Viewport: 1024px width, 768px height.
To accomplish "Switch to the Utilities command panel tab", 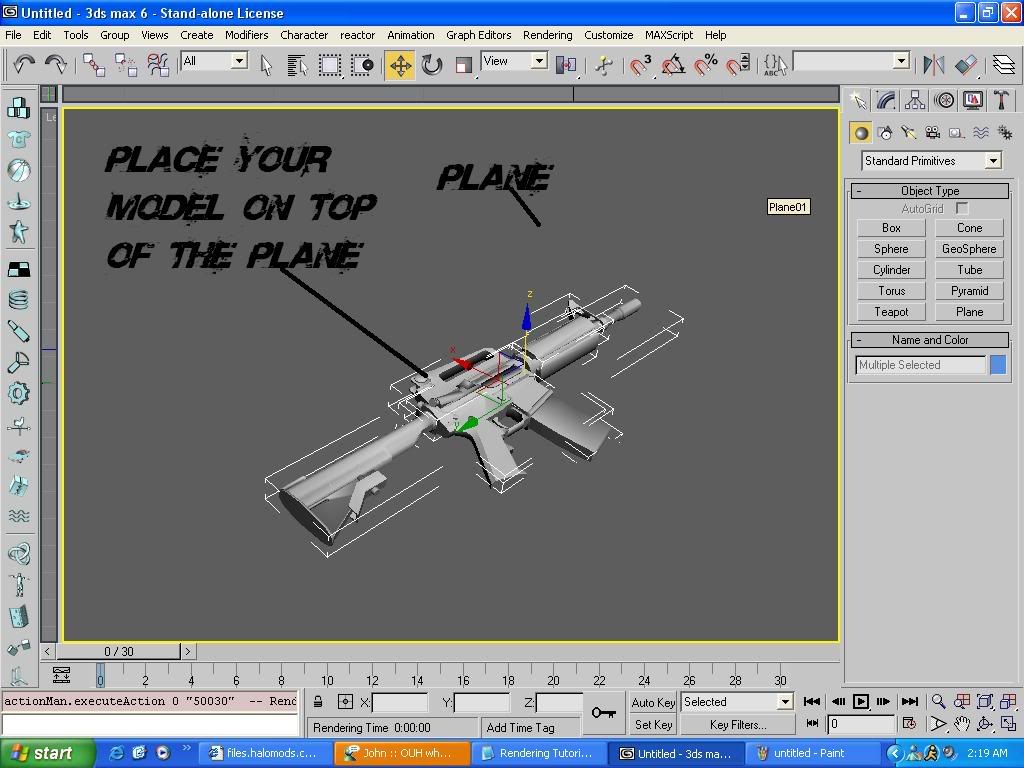I will click(x=1001, y=100).
